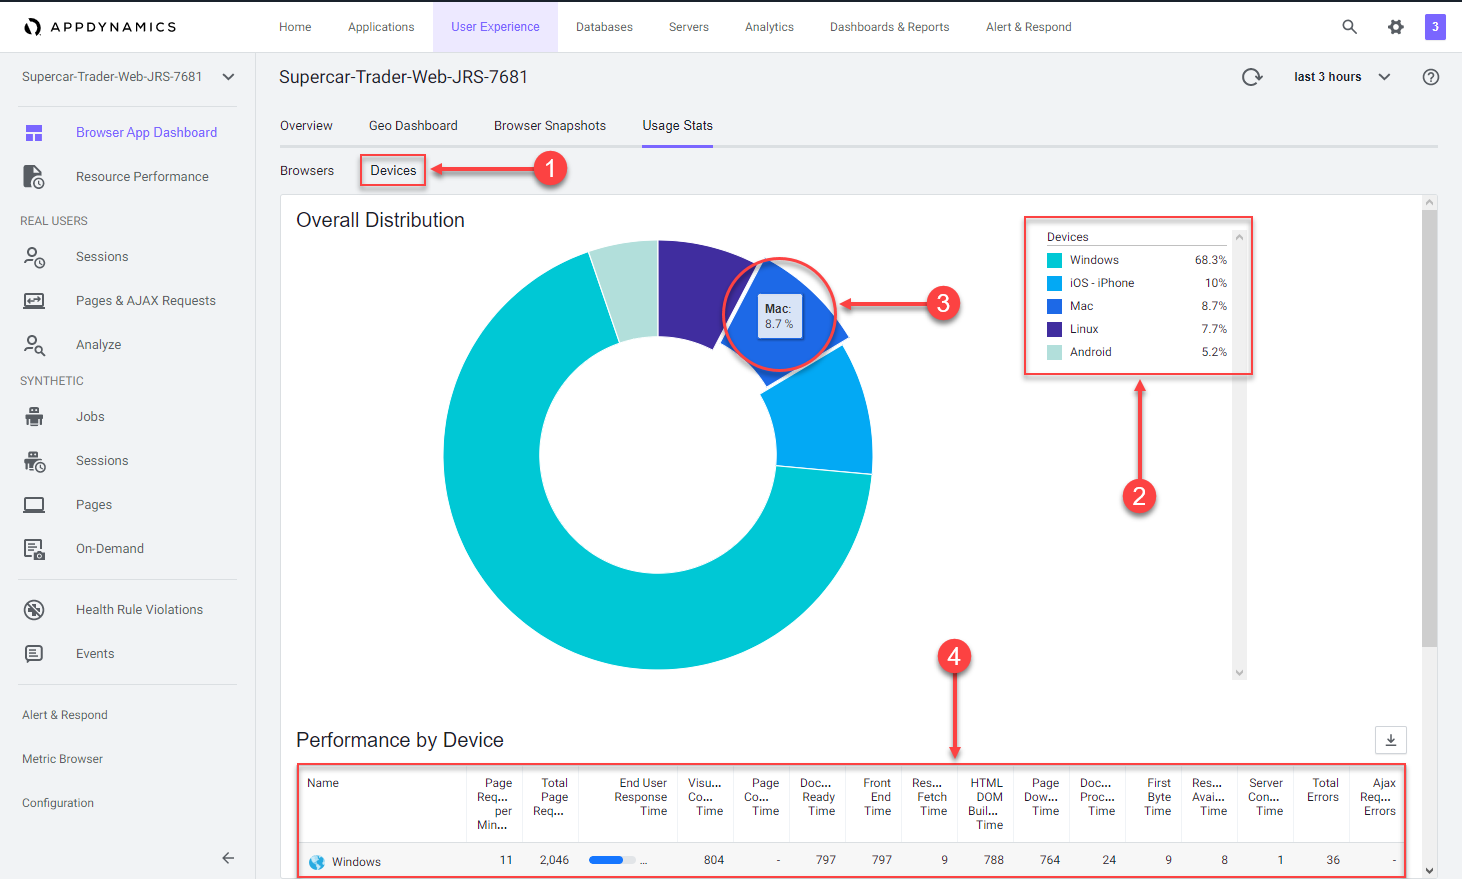Click the Synthetic Sessions icon
This screenshot has width=1462, height=879.
[x=34, y=461]
